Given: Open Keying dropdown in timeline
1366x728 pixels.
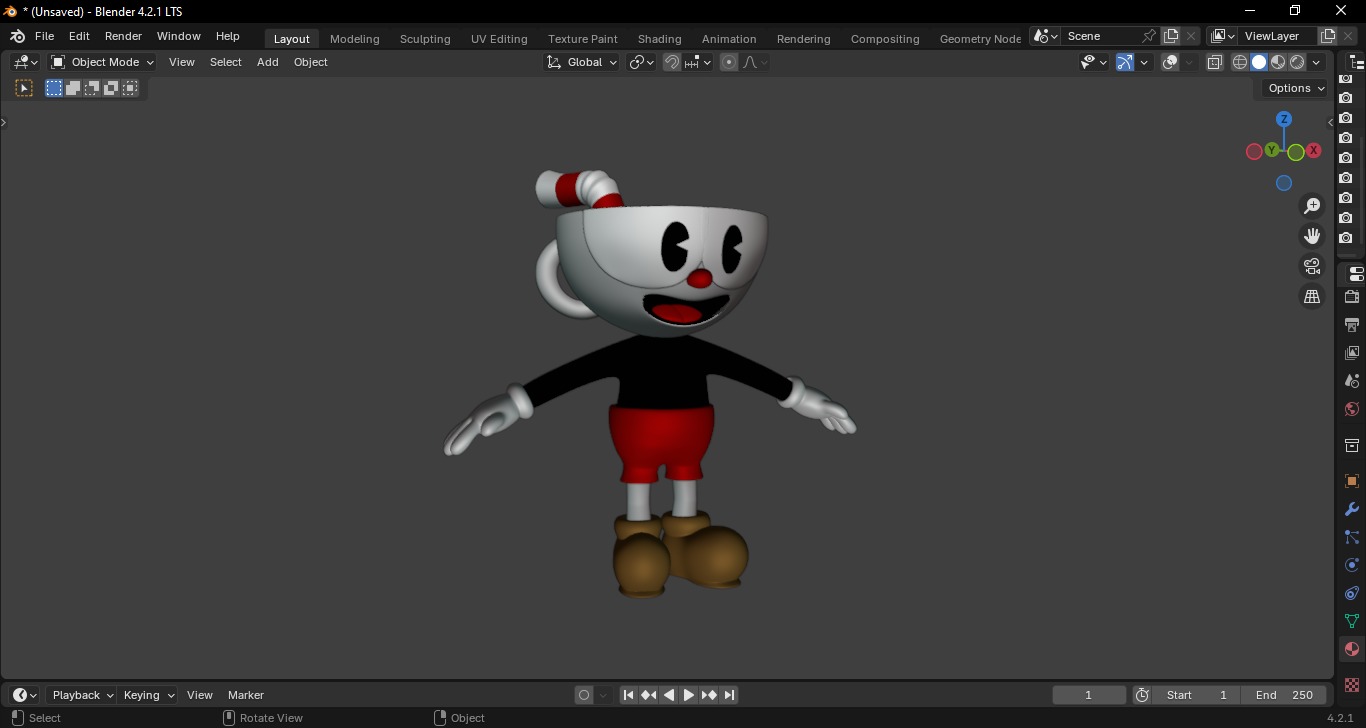Looking at the screenshot, I should pyautogui.click(x=148, y=695).
